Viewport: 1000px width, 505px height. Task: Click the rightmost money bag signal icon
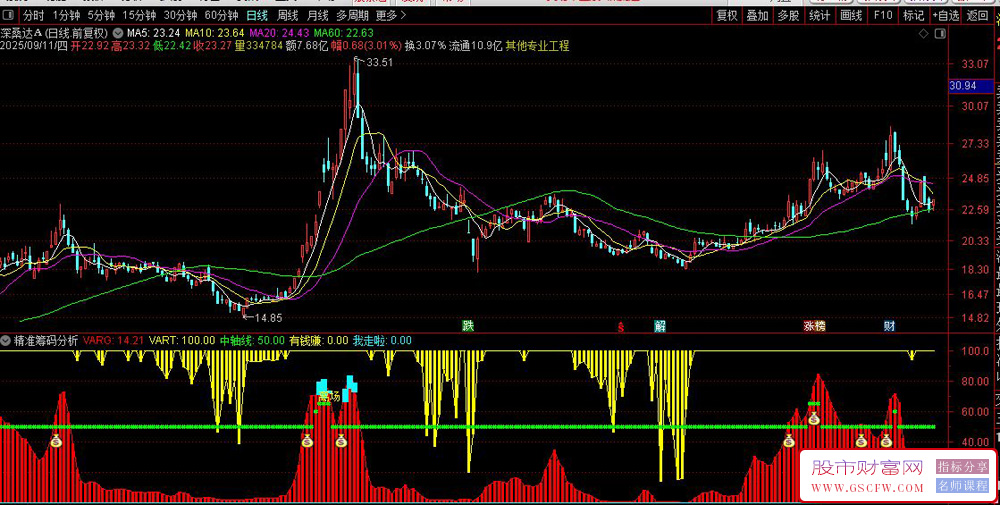pyautogui.click(x=886, y=439)
